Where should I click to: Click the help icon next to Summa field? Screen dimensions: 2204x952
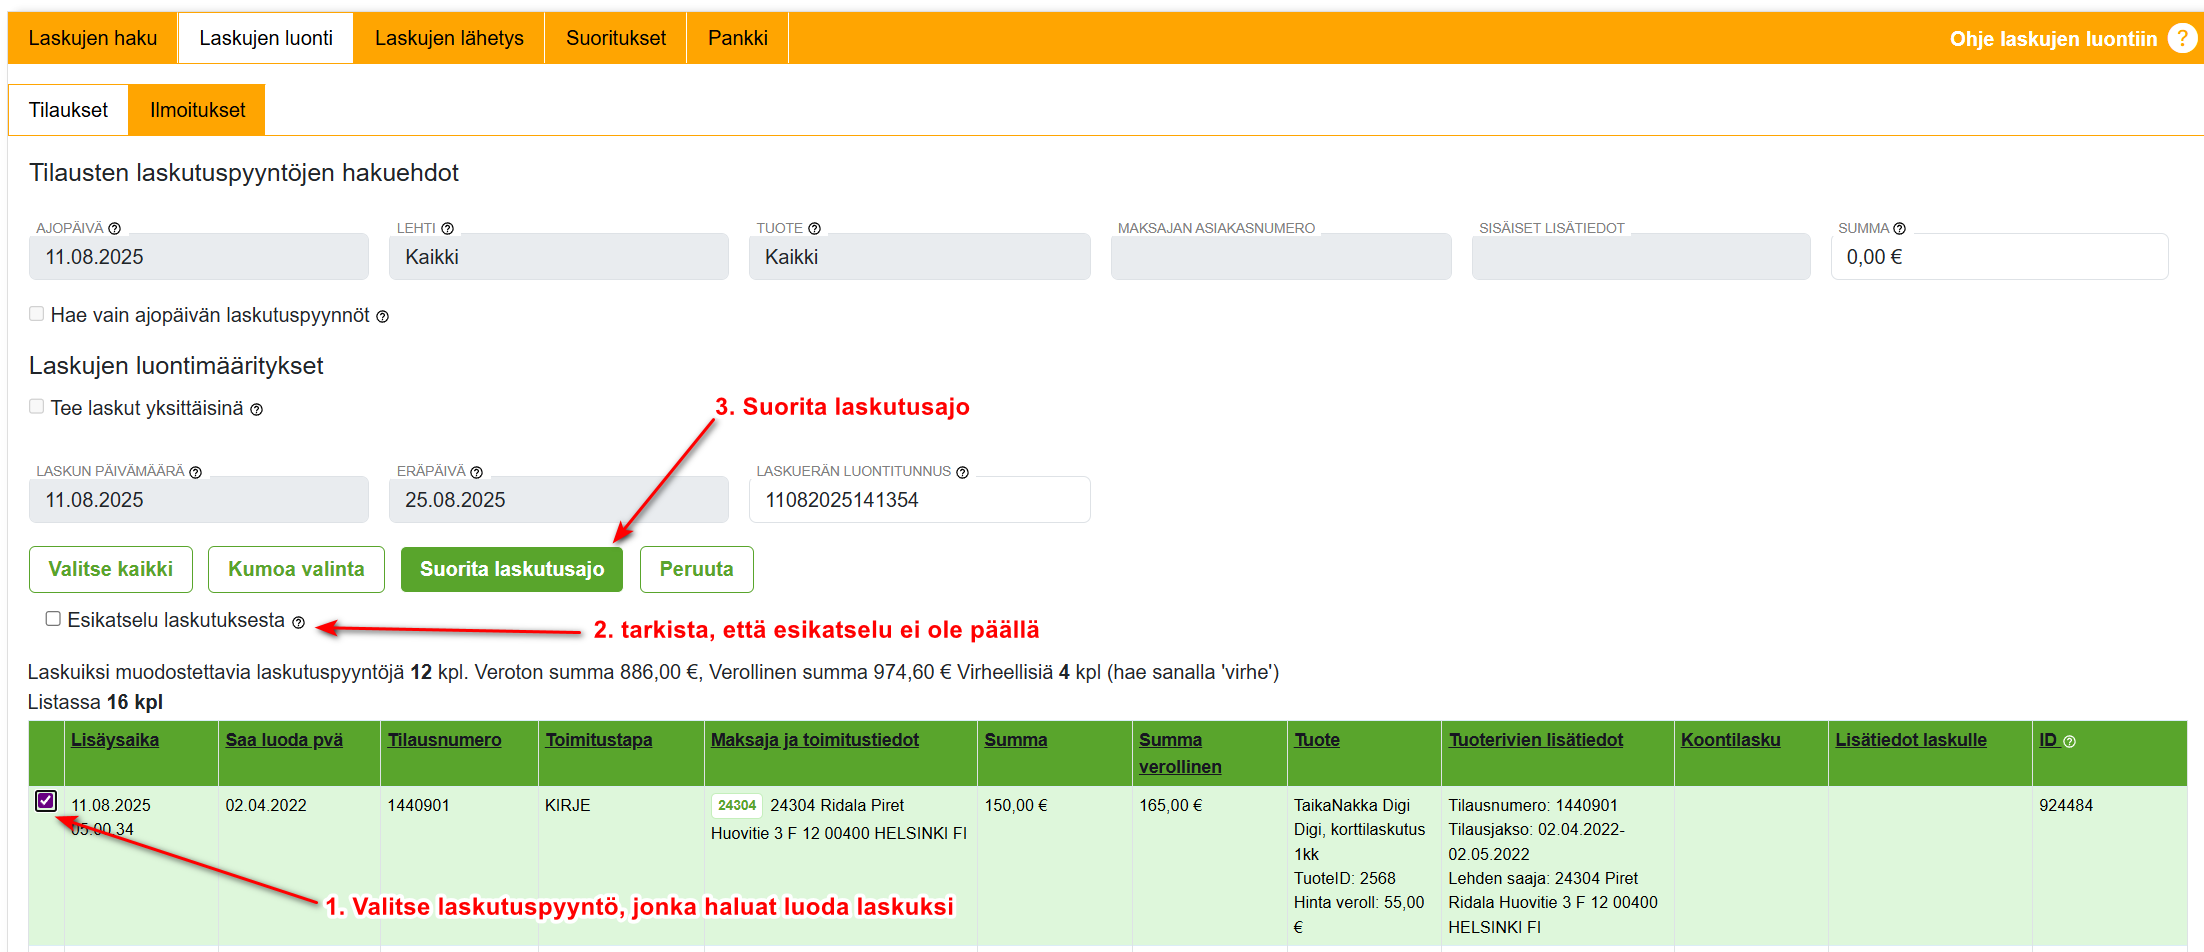(x=1899, y=229)
